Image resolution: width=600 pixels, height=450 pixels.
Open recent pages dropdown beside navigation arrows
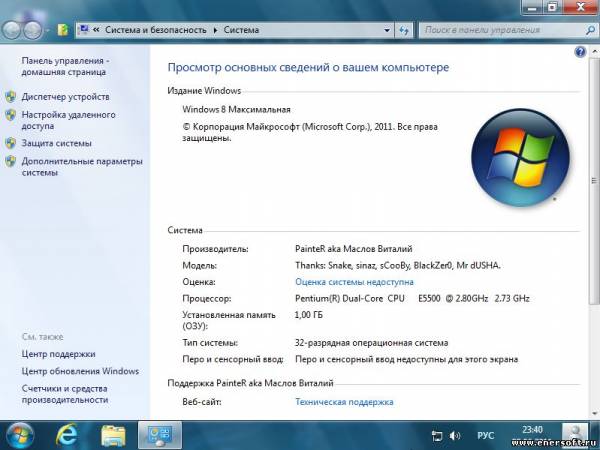[47, 30]
